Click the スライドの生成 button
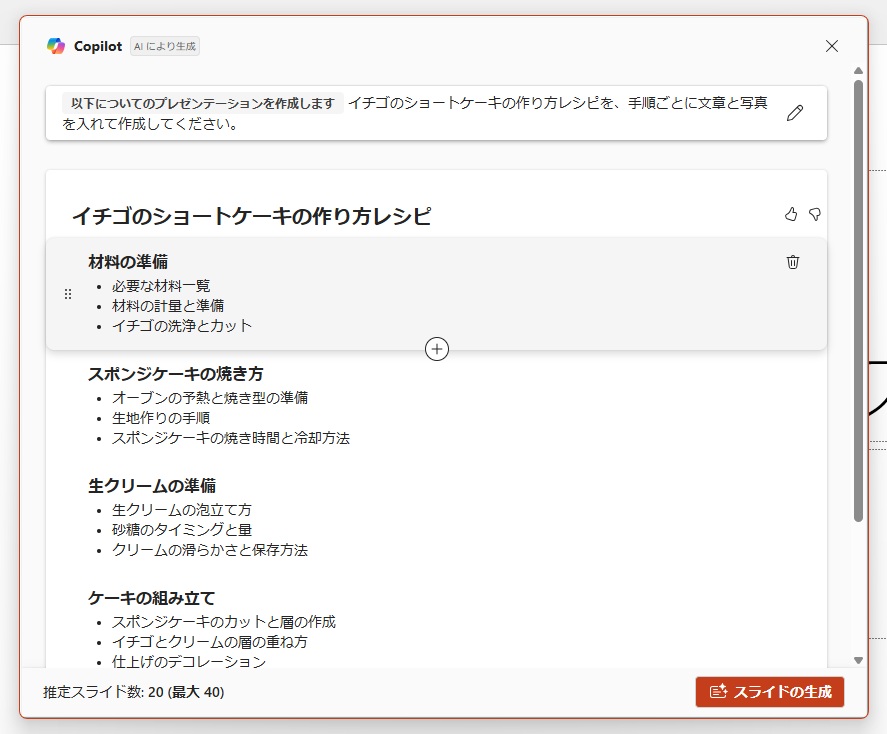 point(769,692)
